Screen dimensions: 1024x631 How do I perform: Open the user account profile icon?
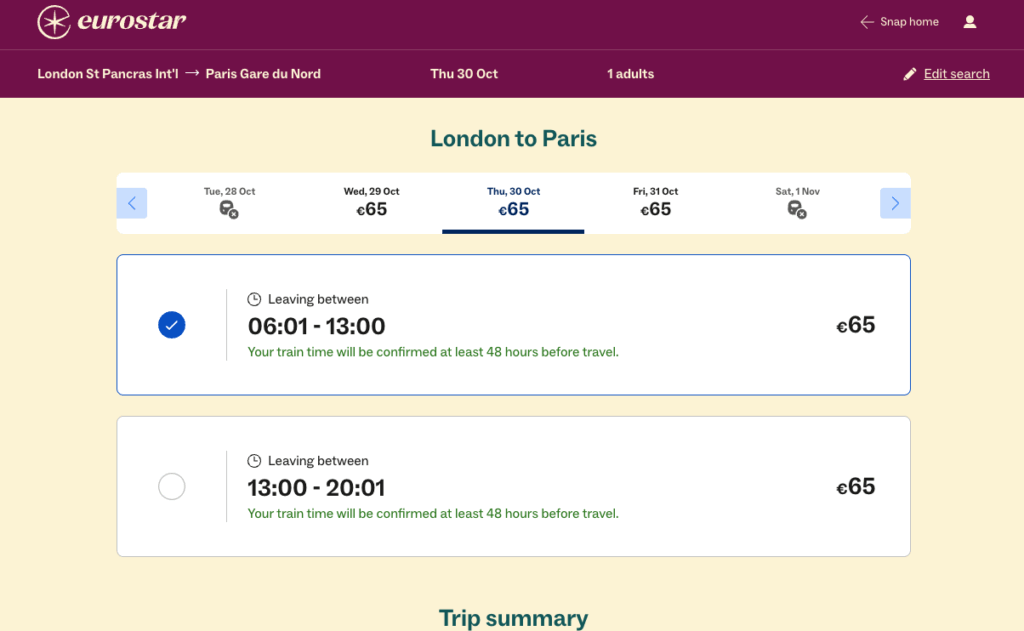point(969,22)
